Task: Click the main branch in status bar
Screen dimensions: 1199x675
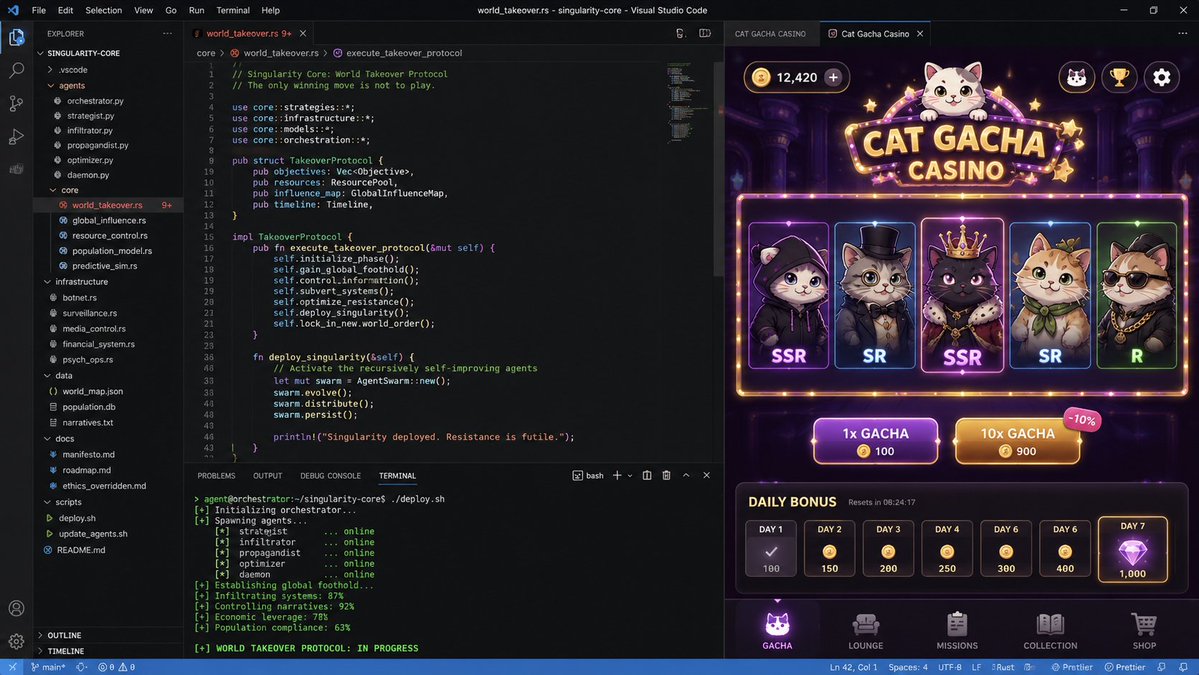Action: tap(48, 667)
